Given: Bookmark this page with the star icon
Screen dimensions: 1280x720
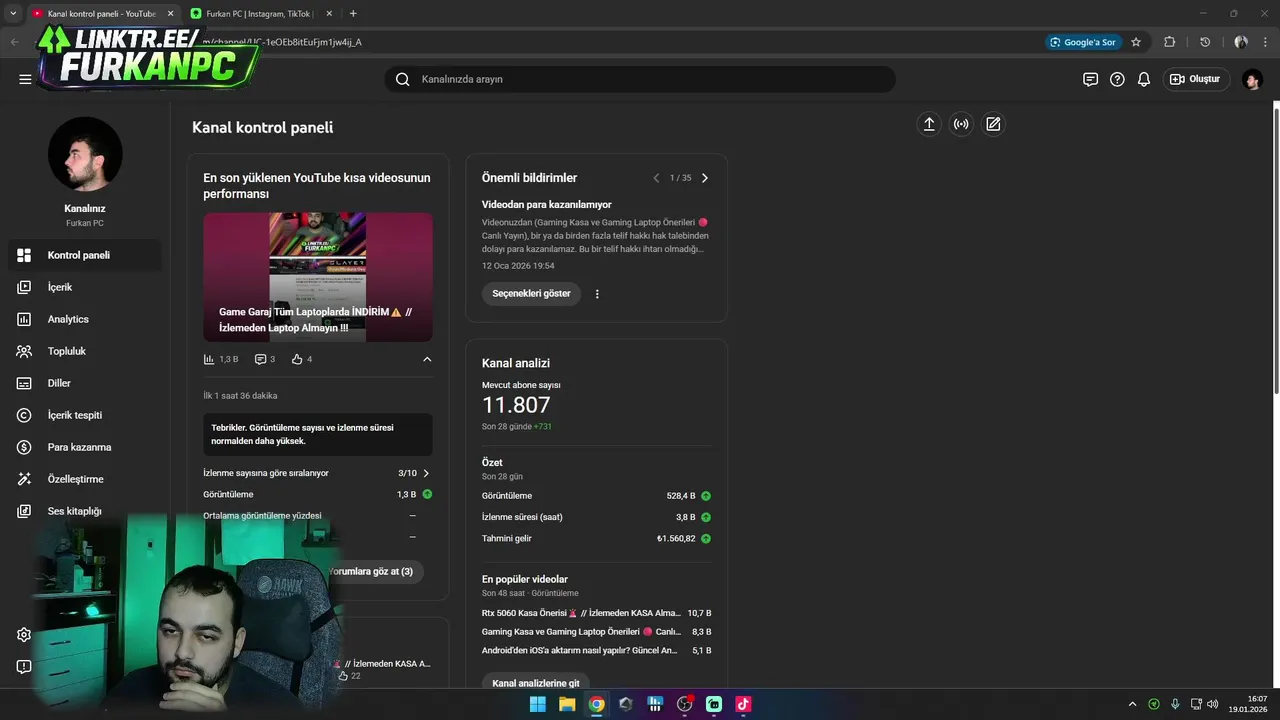Looking at the screenshot, I should click(x=1136, y=42).
